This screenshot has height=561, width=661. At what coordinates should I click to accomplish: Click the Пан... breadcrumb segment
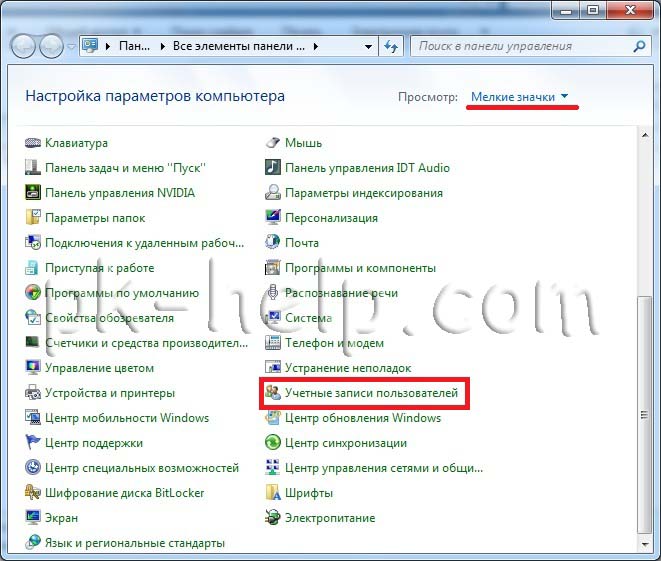click(x=134, y=46)
